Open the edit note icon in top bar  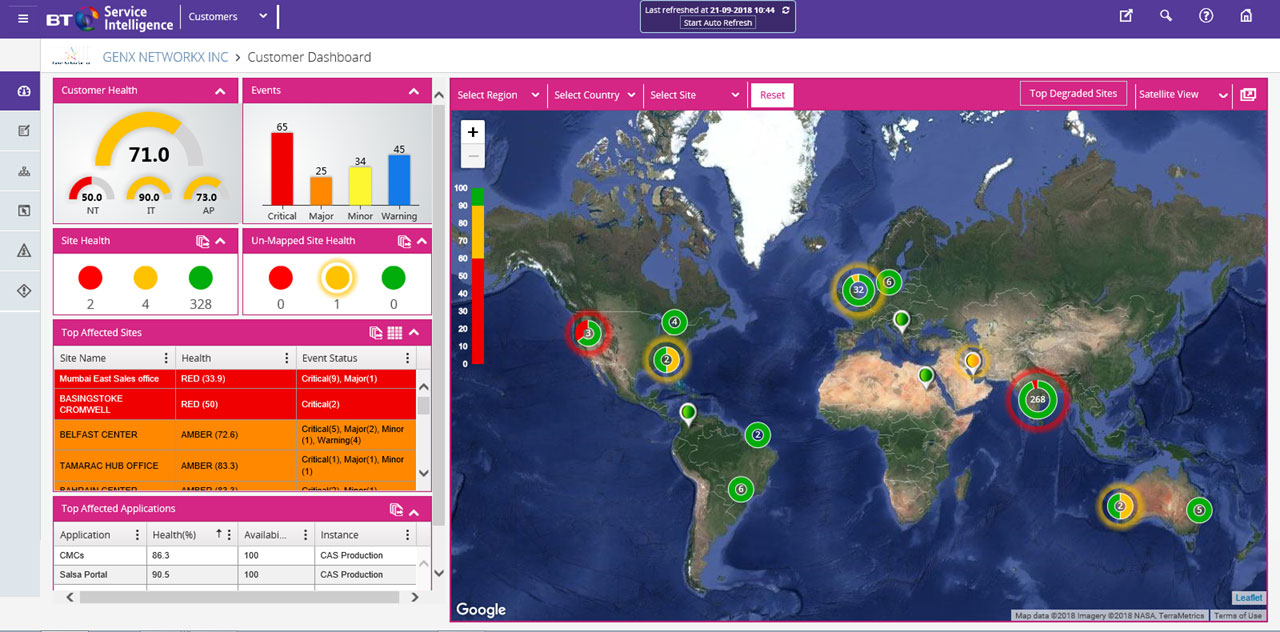point(1126,16)
